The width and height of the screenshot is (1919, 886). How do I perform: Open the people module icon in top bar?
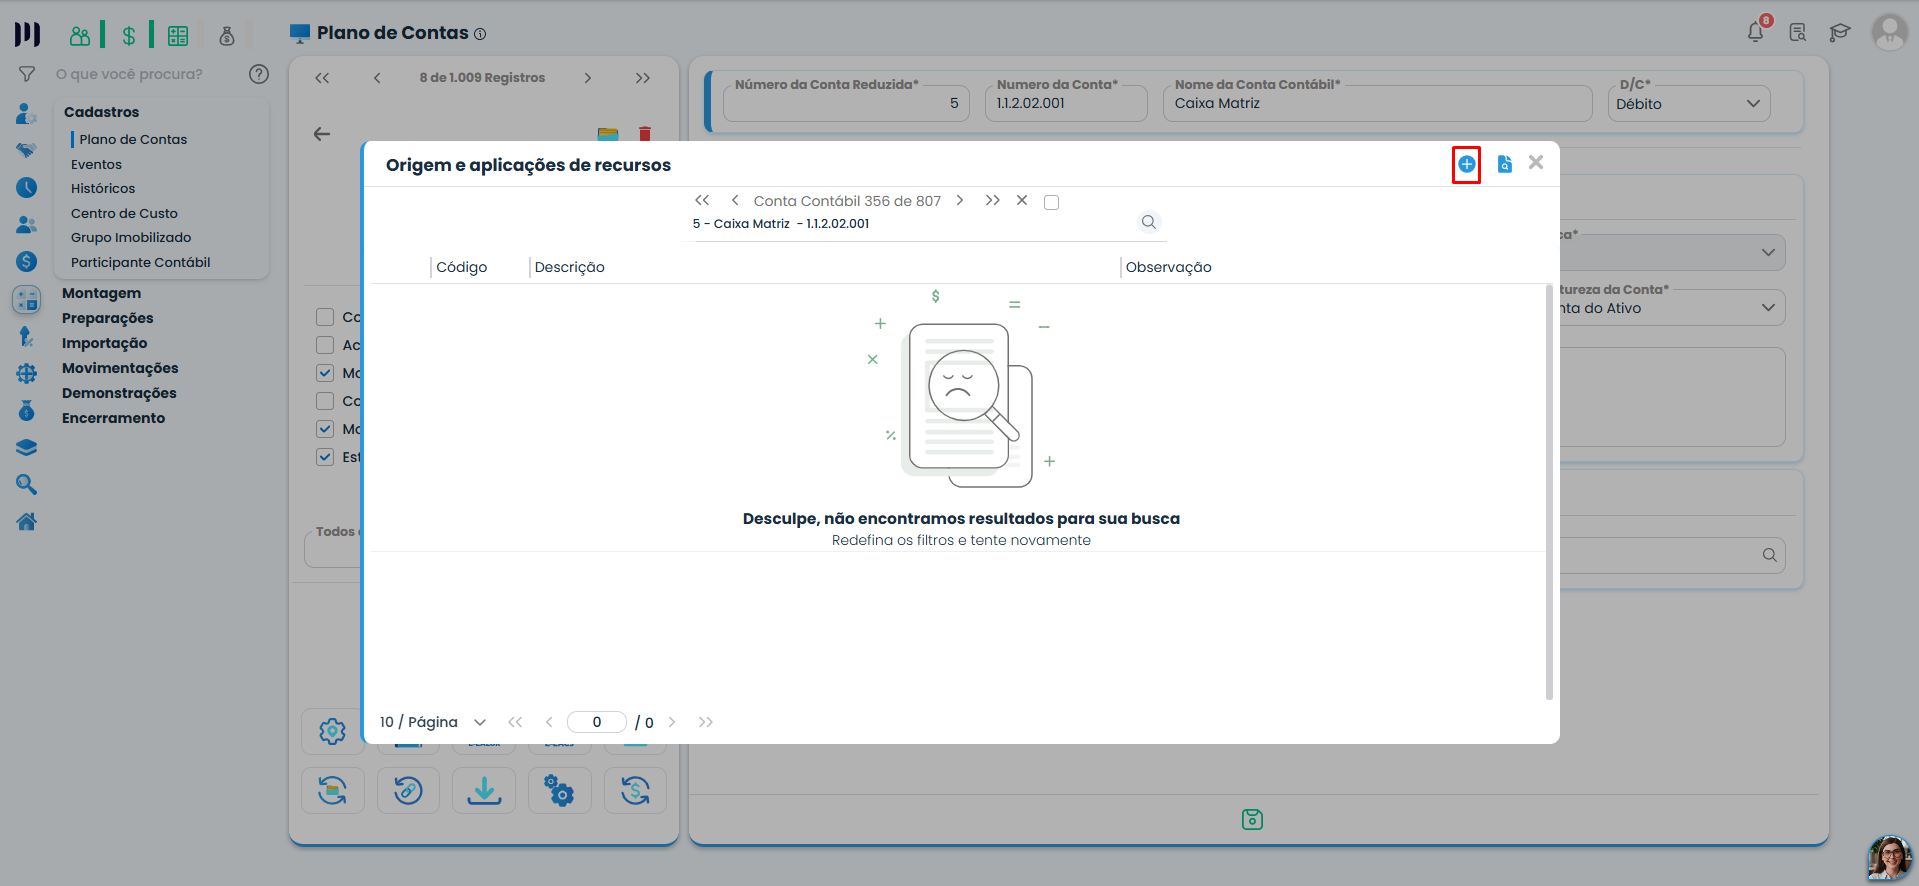[x=80, y=36]
